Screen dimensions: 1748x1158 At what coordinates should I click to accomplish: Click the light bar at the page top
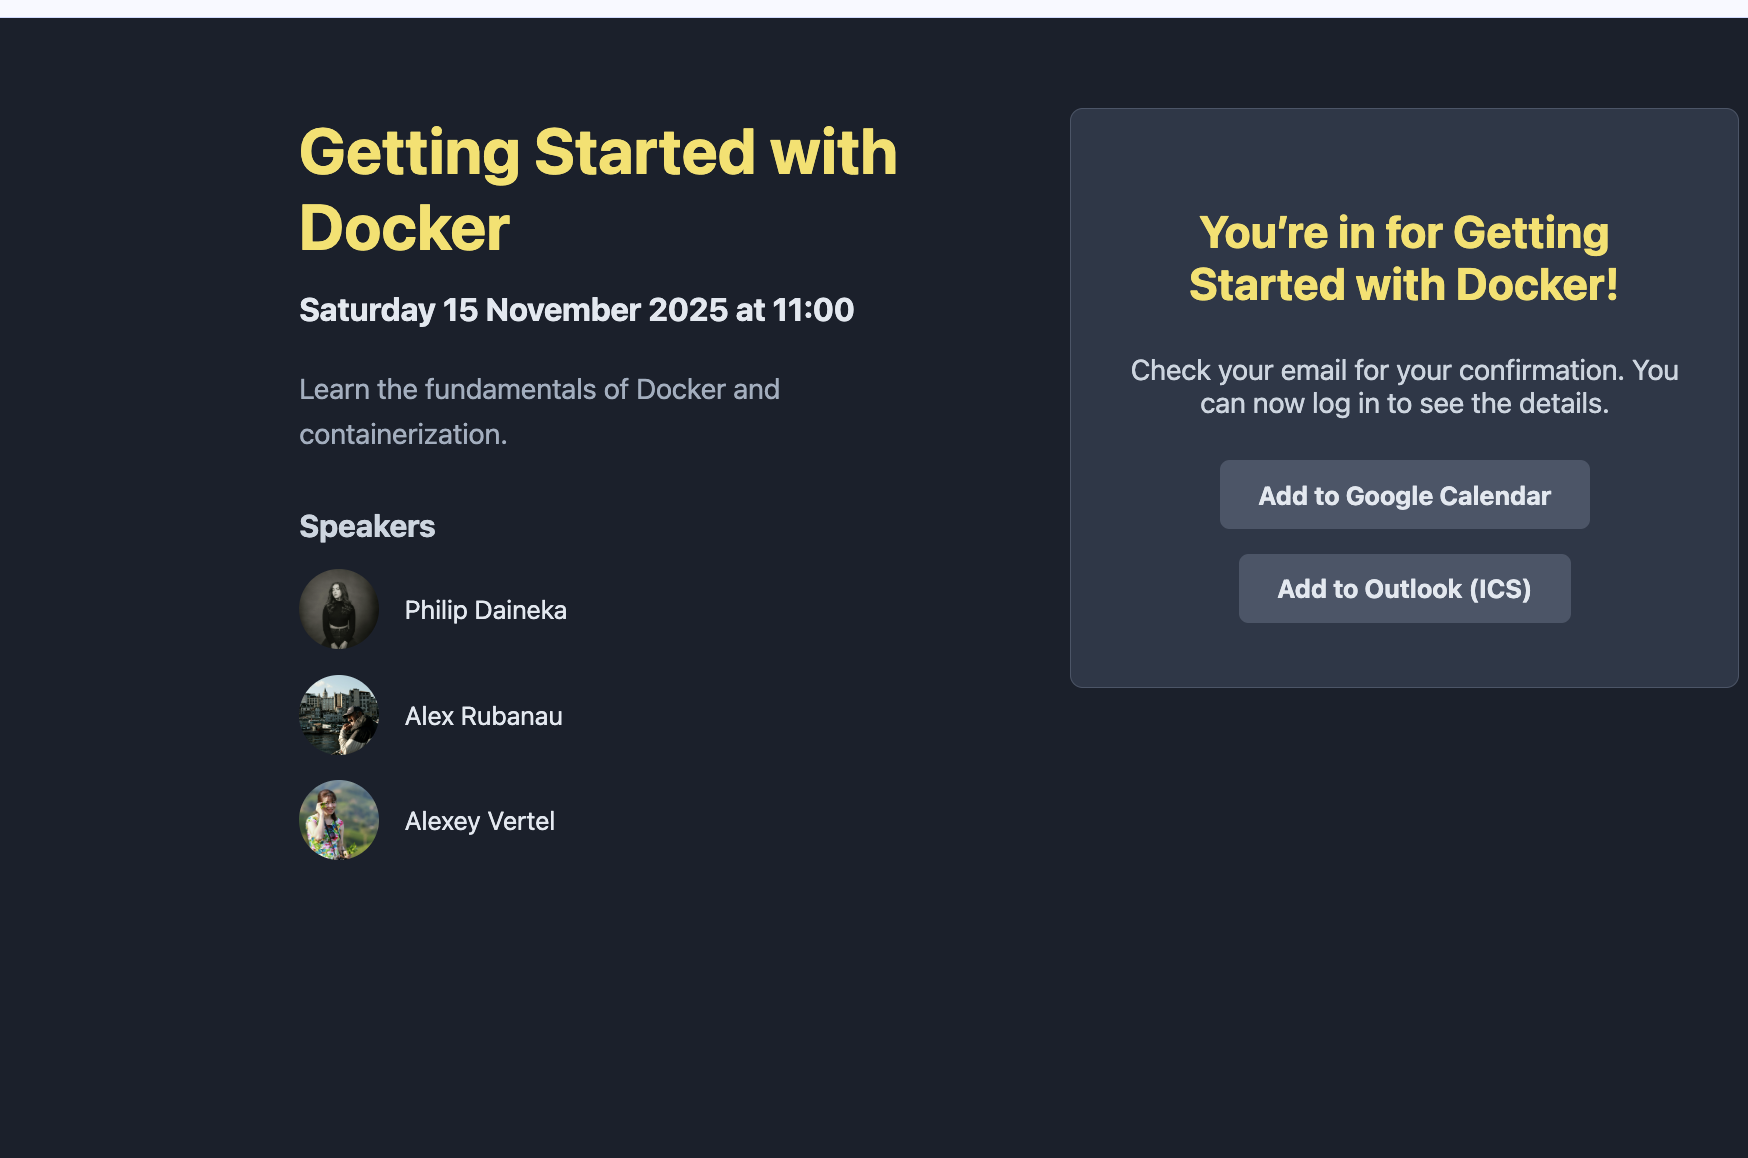pos(874,8)
